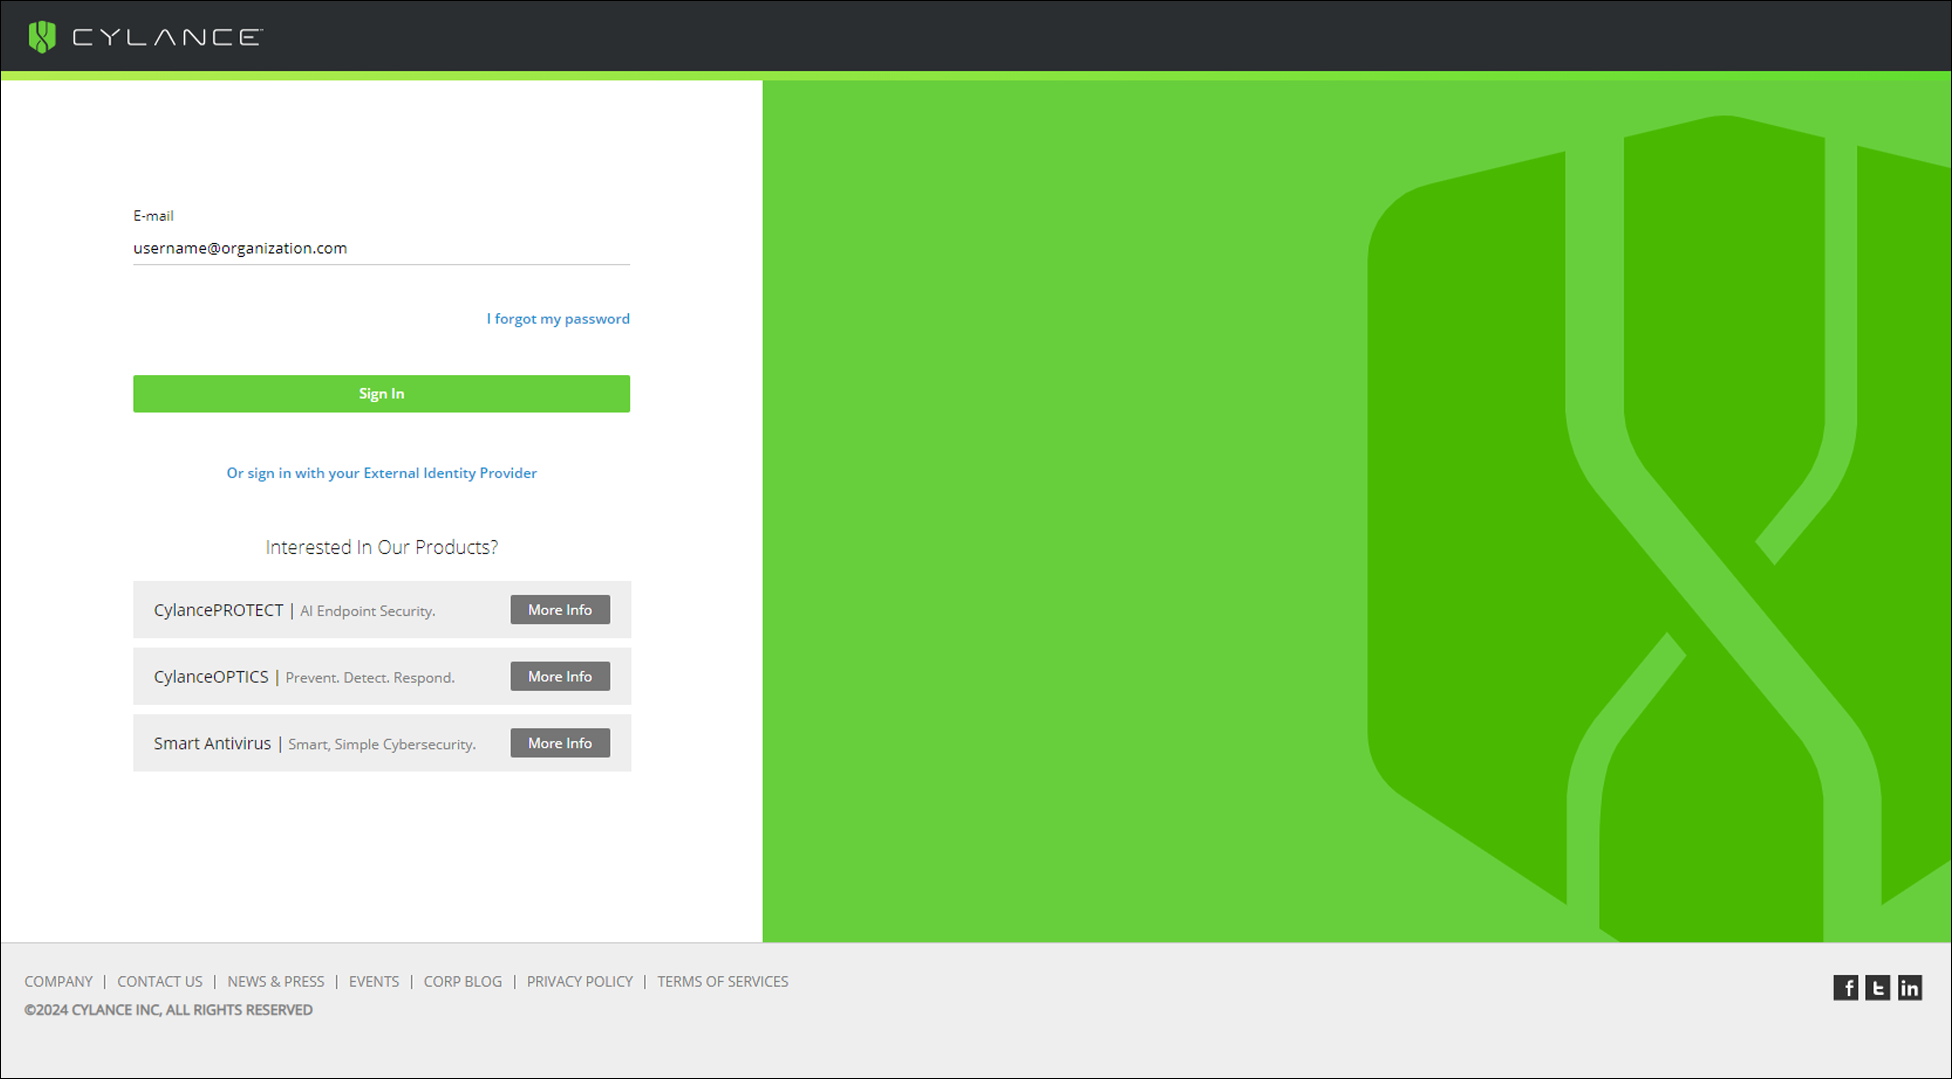Open the TERMS OF SERVICES footer link
This screenshot has height=1079, width=1952.
point(723,982)
